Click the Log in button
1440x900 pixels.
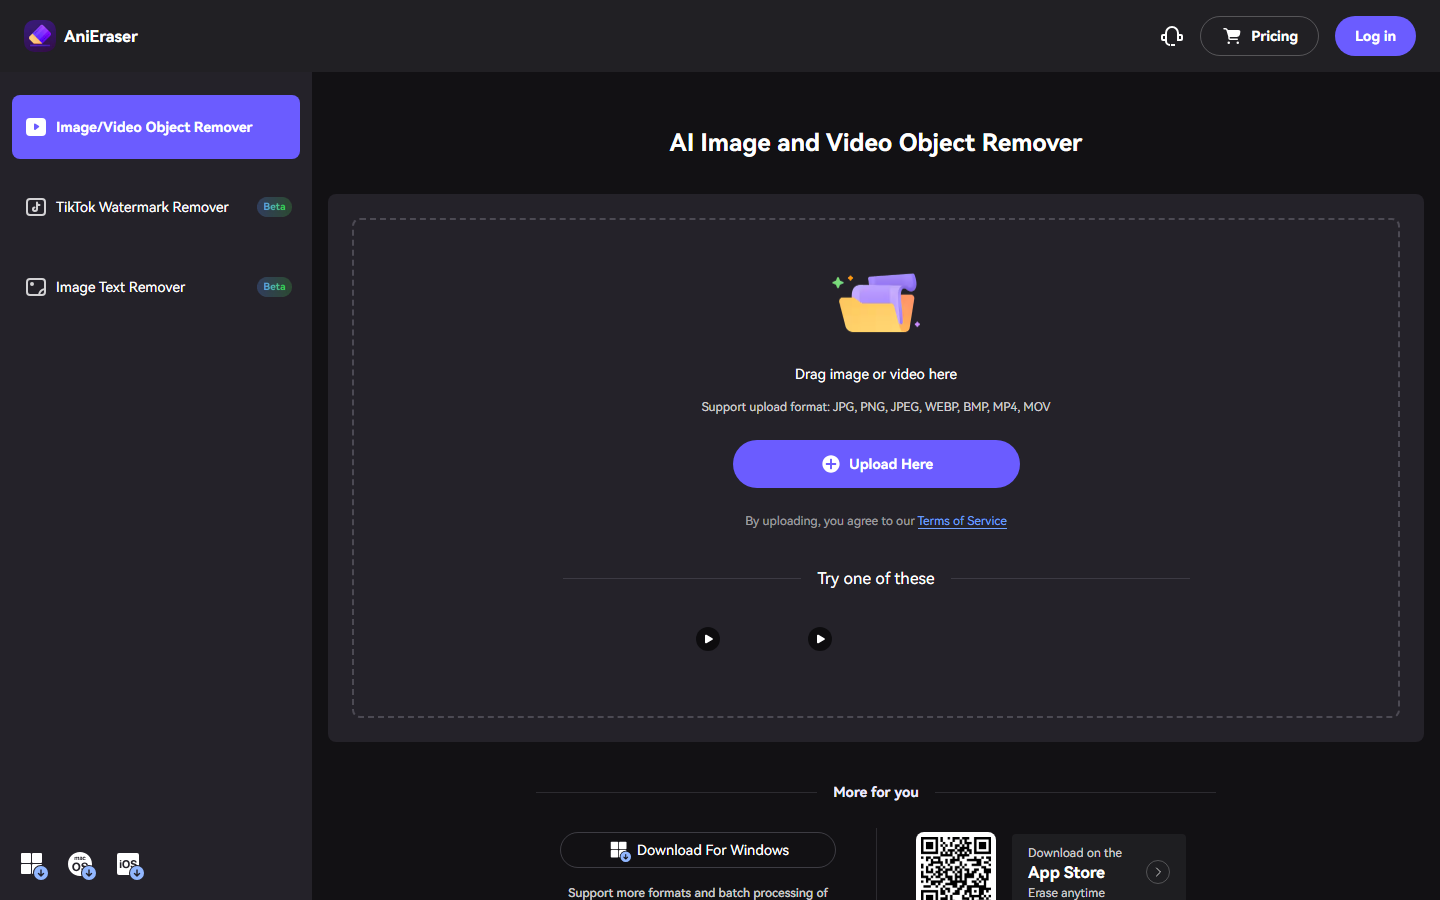pos(1375,36)
